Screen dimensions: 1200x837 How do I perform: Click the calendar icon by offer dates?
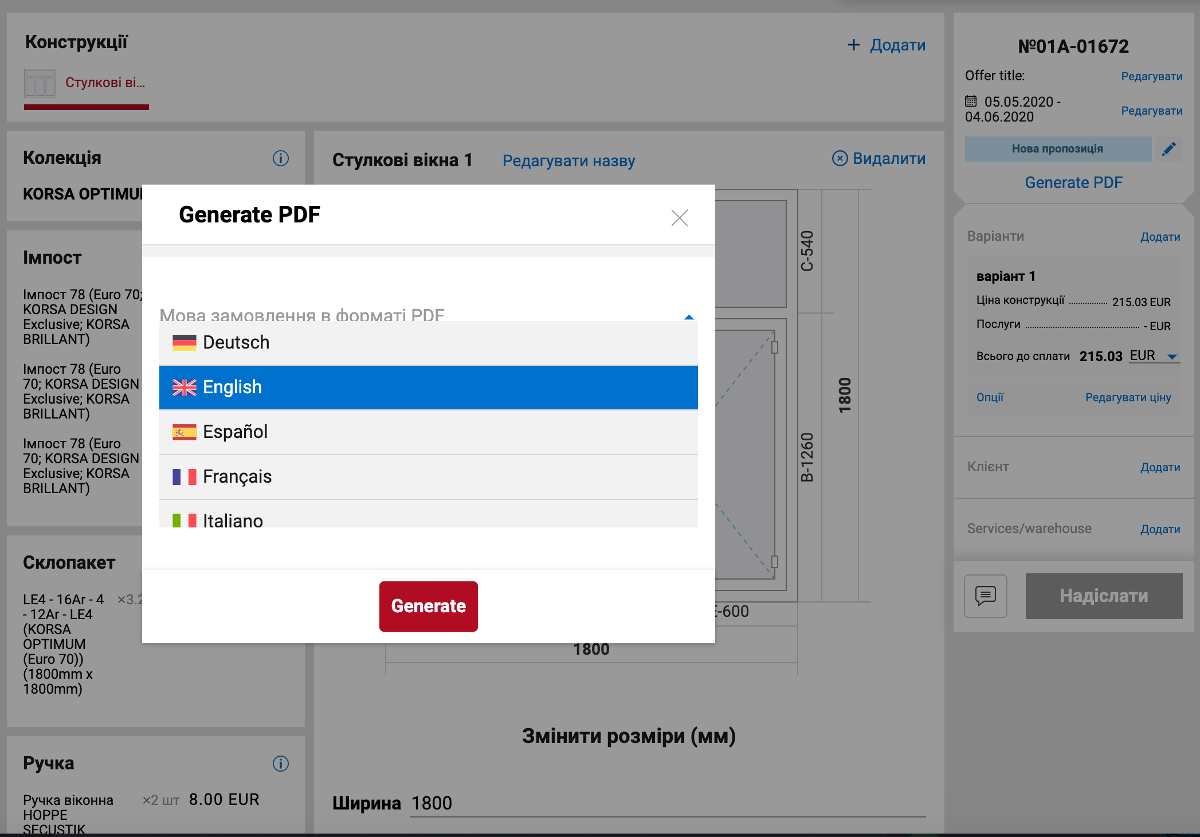(971, 102)
